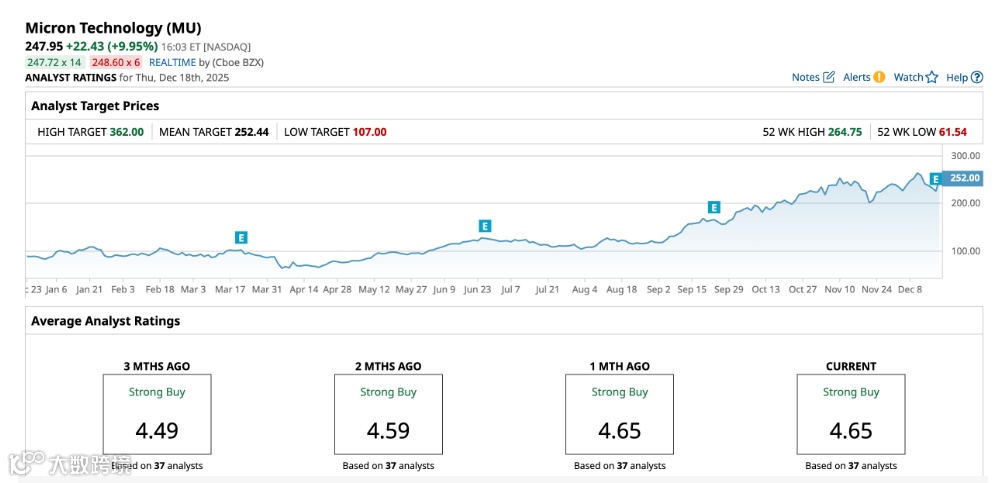Click the Aug 4 date label on chart

(584, 289)
